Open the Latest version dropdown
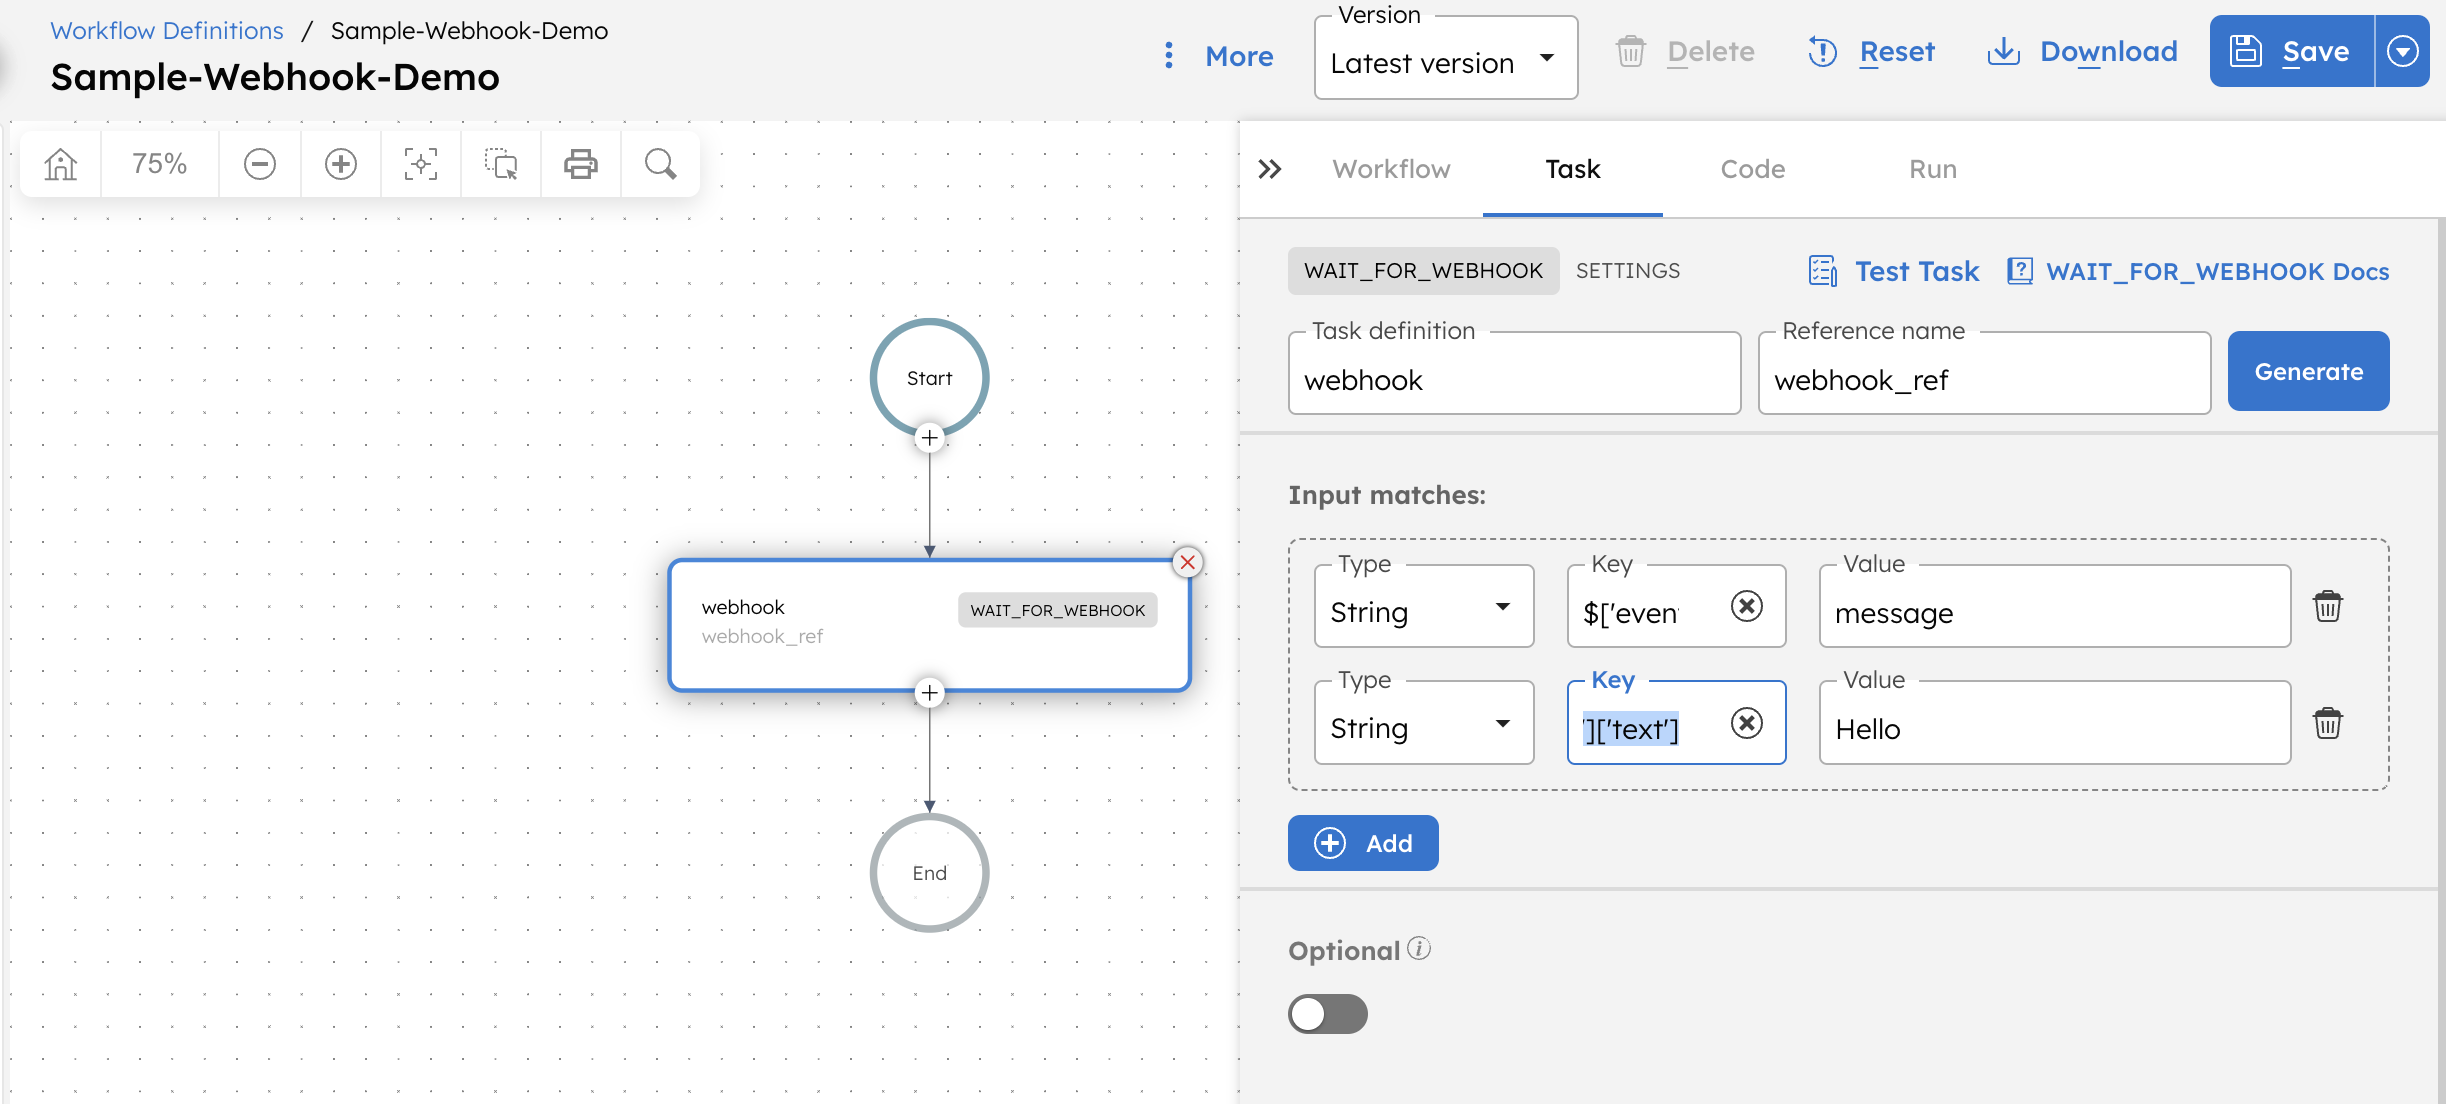2446x1104 pixels. tap(1445, 62)
